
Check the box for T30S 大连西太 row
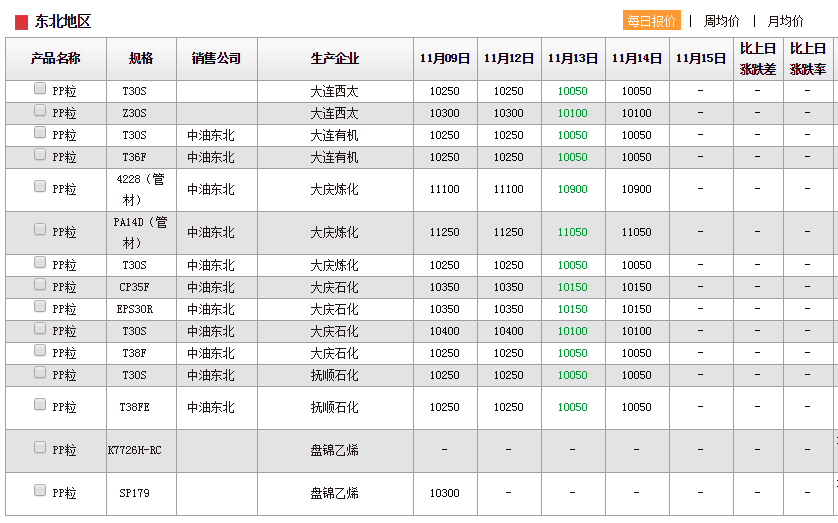point(40,89)
